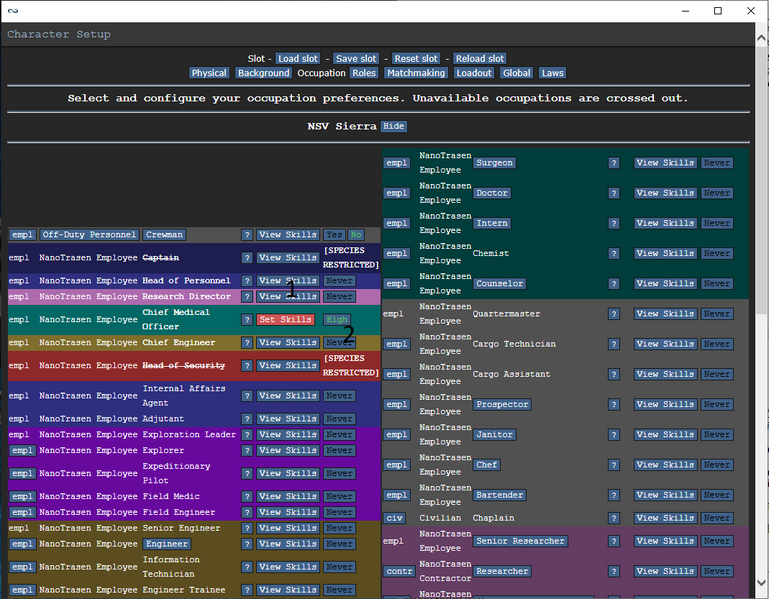The width and height of the screenshot is (769, 599).
Task: Toggle Off-Duty Personnel to Yes
Action: pyautogui.click(x=333, y=235)
